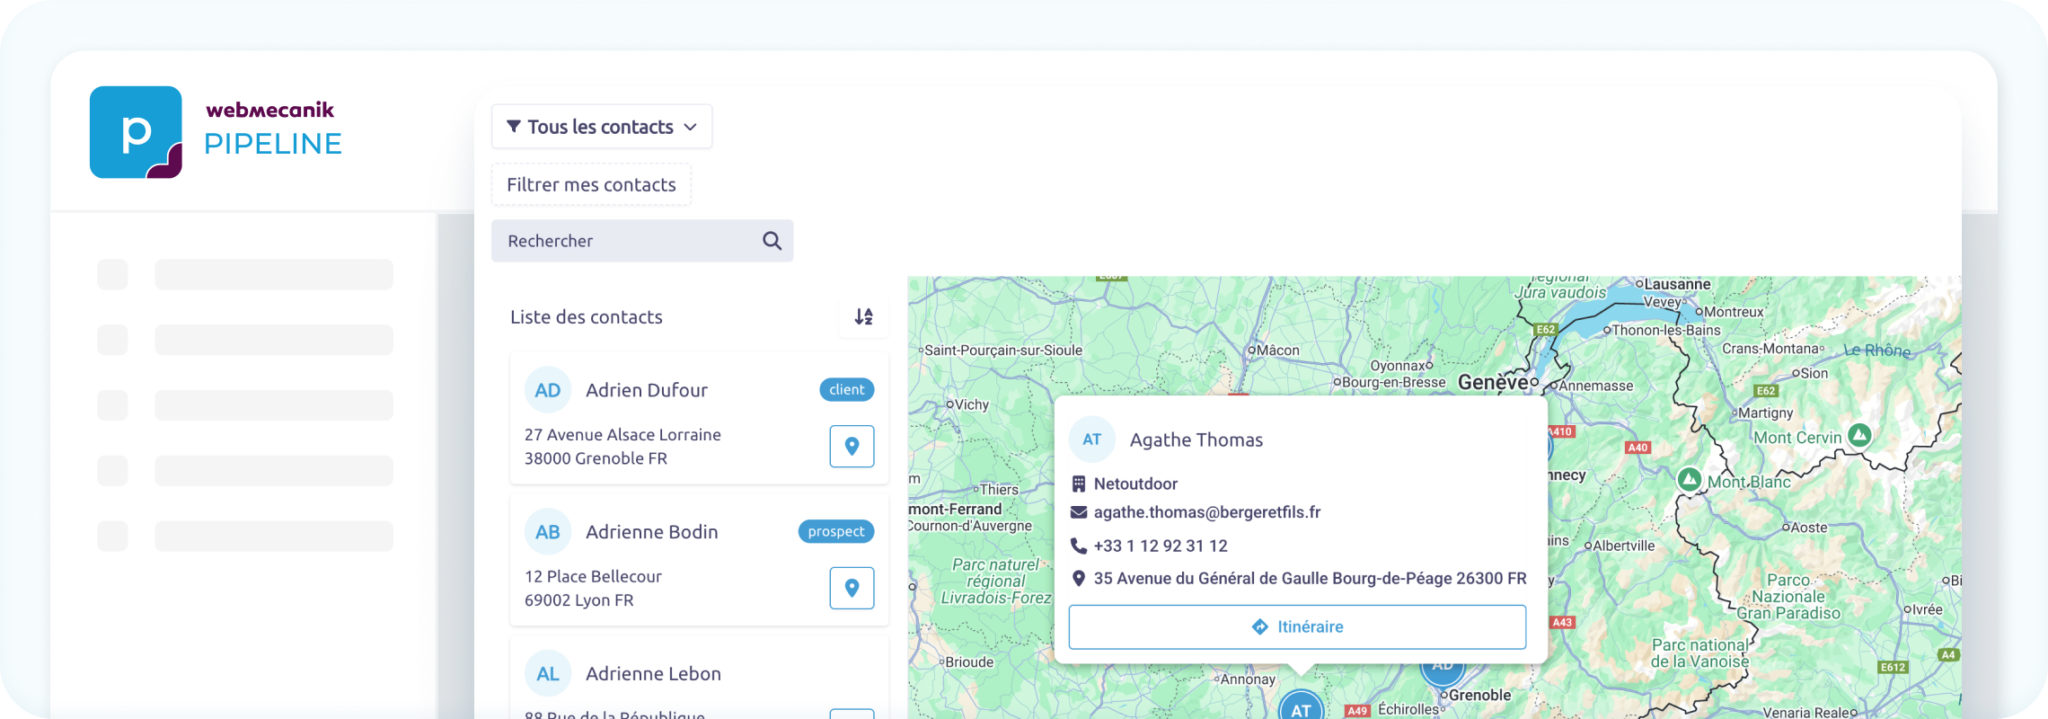
Task: Click the Grenoble label on the map
Action: [1479, 695]
